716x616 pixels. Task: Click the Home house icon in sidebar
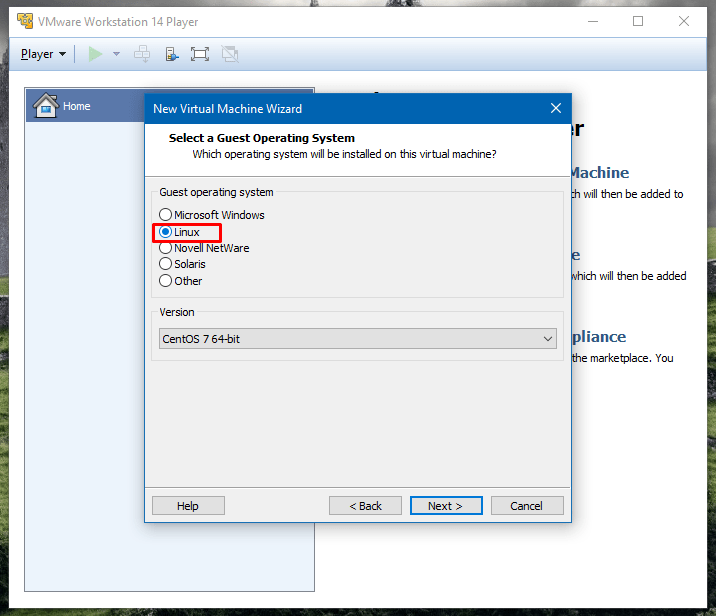coord(46,105)
